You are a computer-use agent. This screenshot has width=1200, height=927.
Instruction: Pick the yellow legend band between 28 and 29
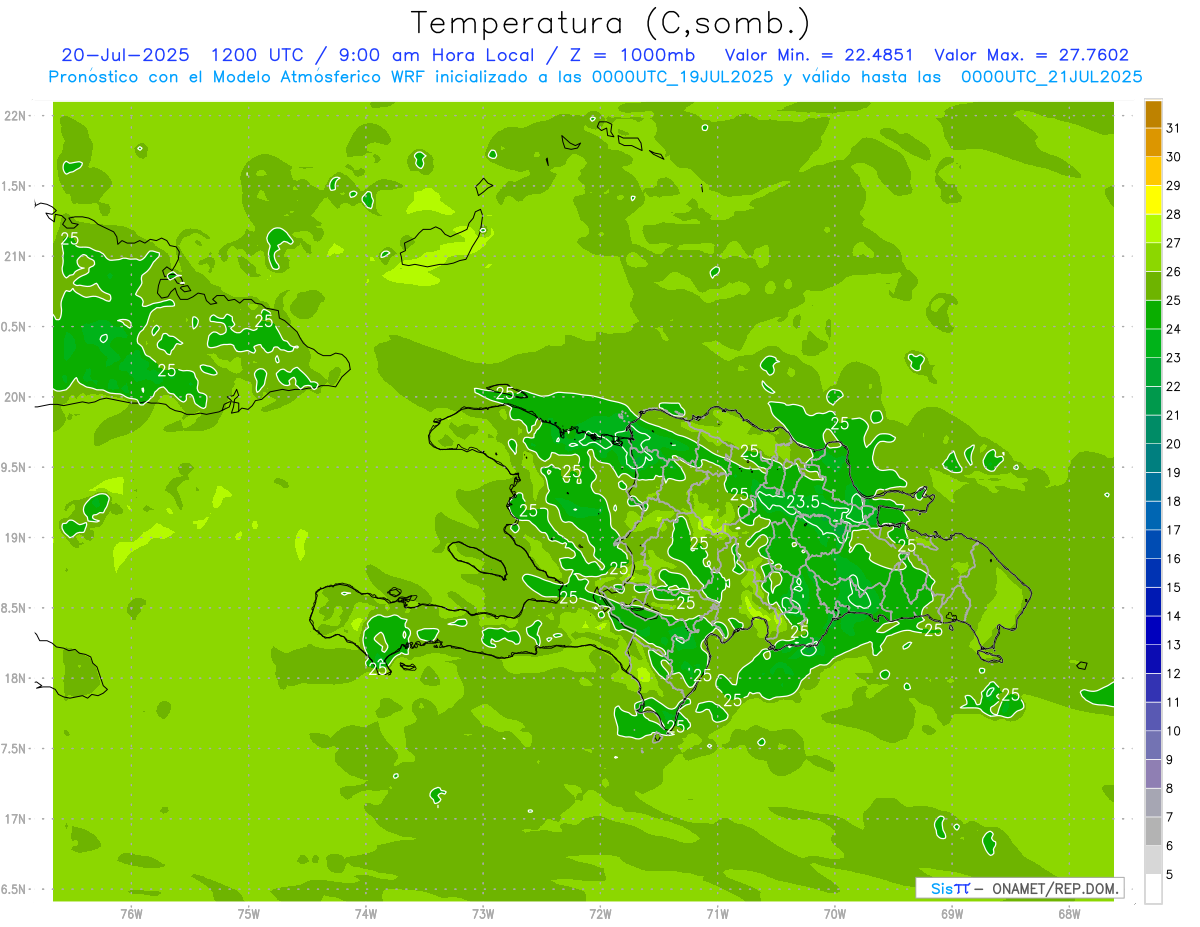[1153, 200]
